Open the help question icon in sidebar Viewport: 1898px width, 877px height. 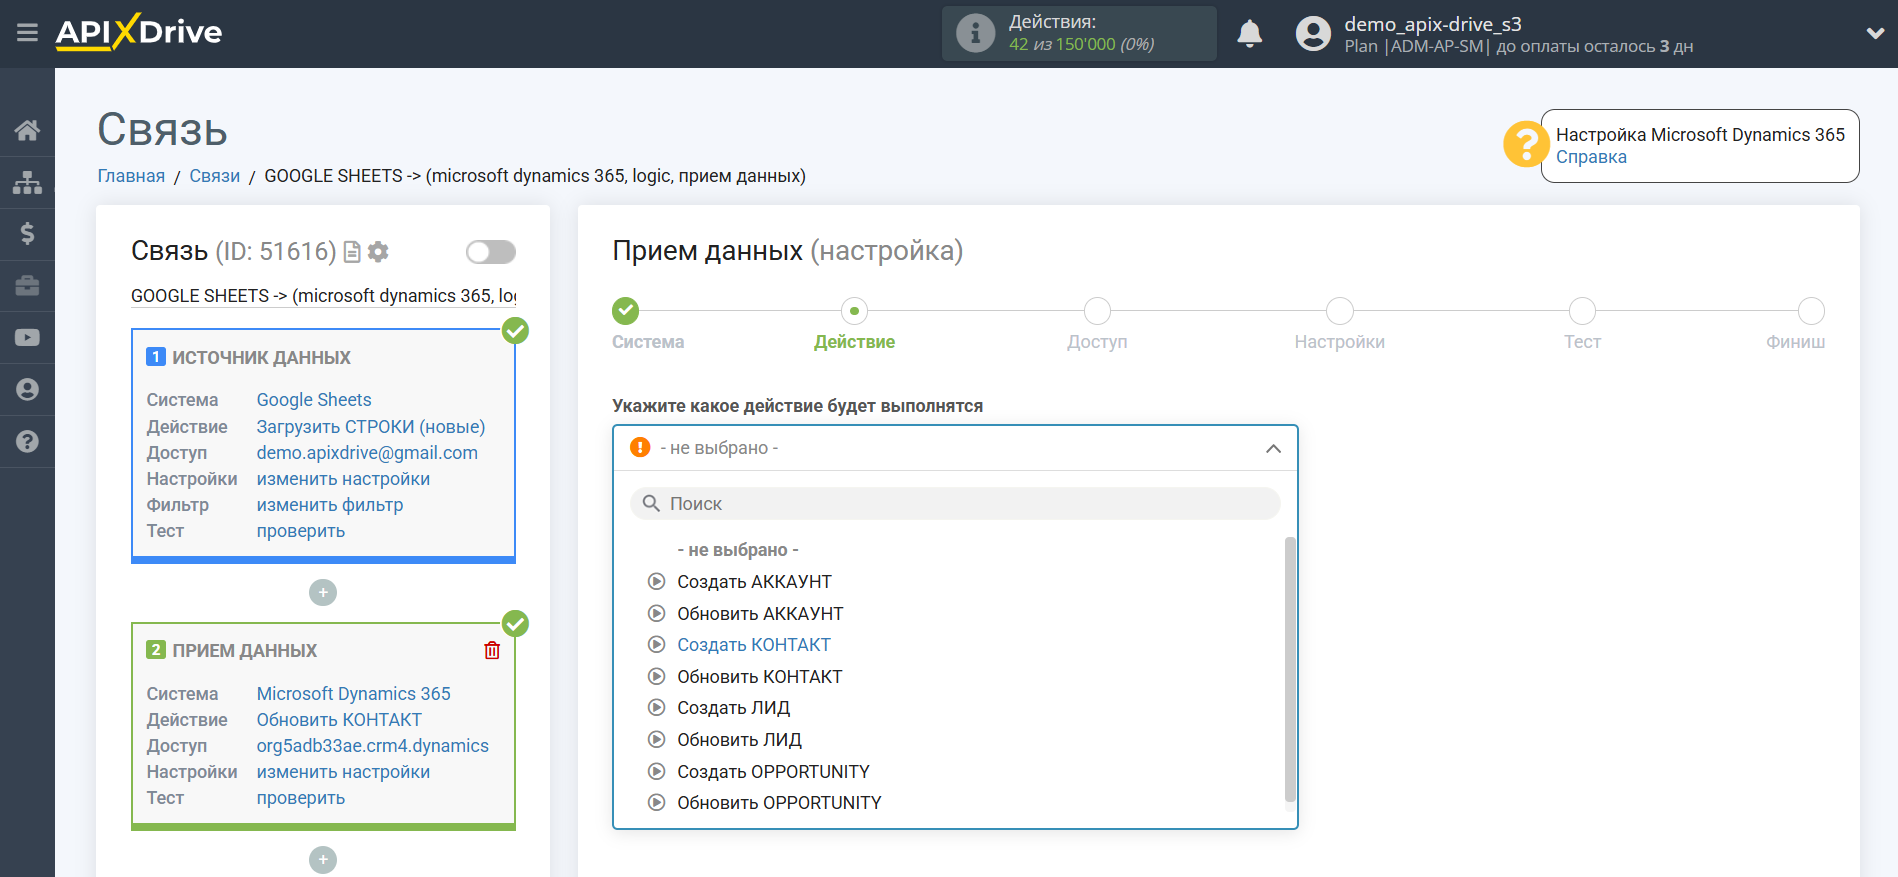(27, 441)
